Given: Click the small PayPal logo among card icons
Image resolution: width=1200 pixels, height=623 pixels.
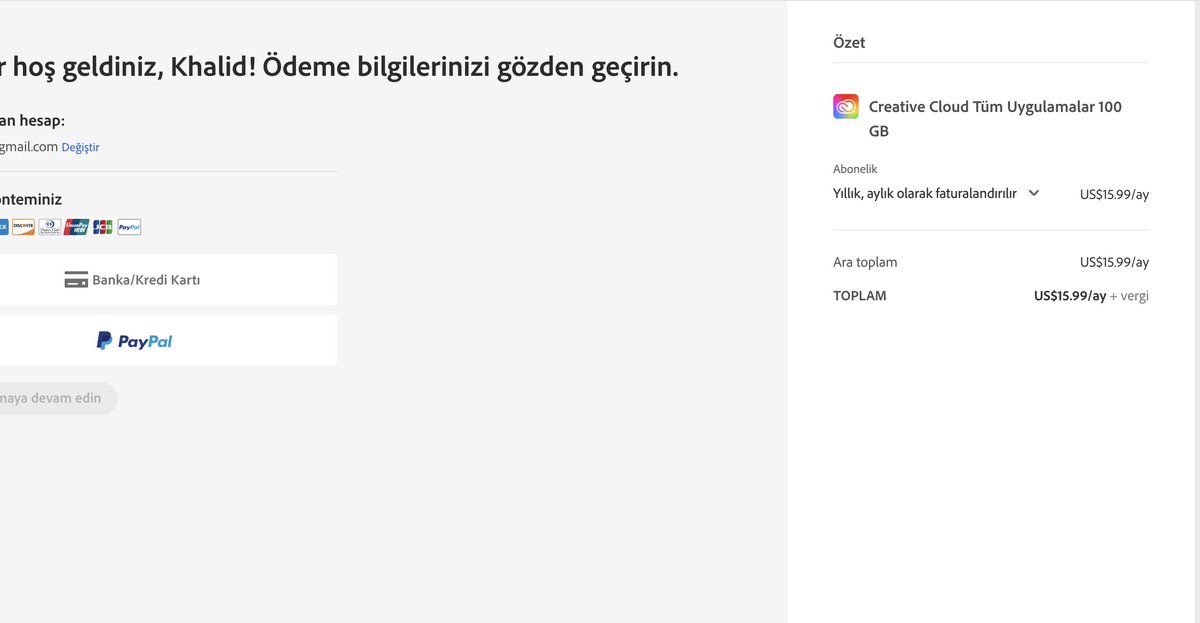Looking at the screenshot, I should coord(129,227).
